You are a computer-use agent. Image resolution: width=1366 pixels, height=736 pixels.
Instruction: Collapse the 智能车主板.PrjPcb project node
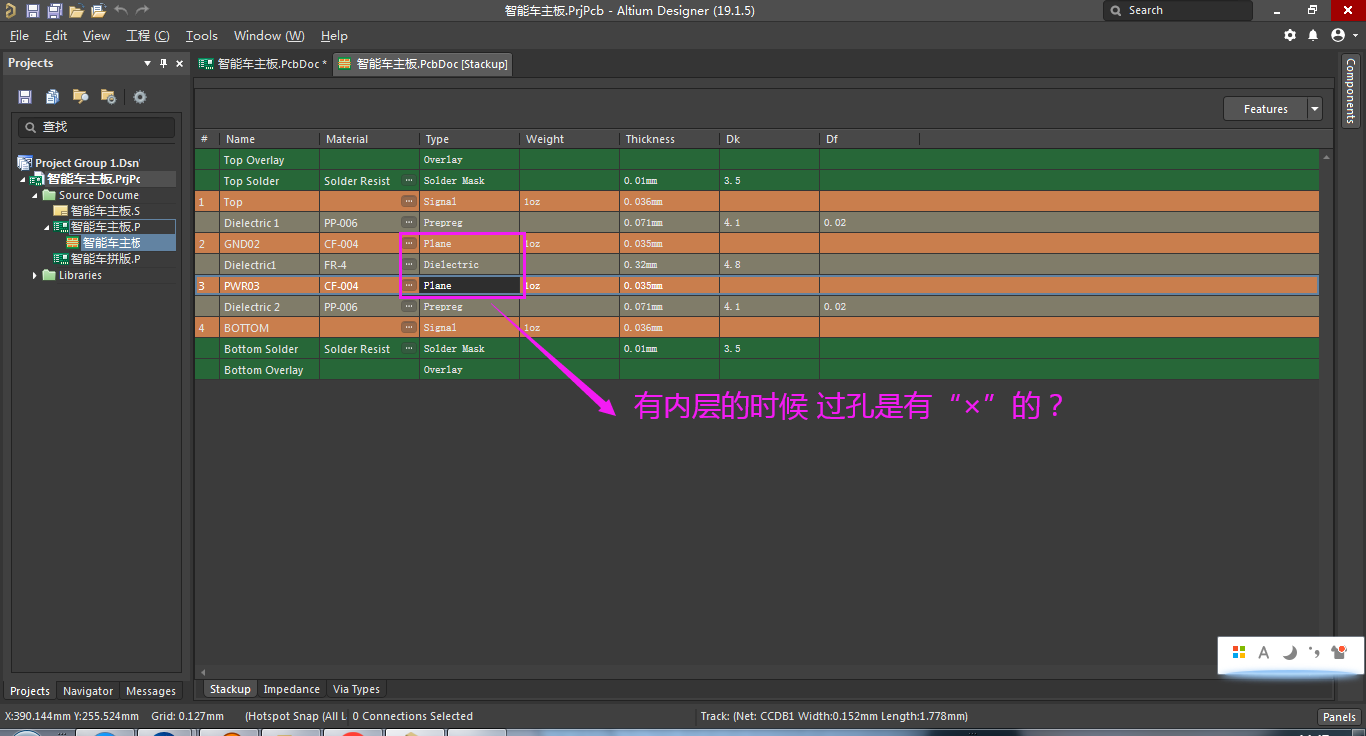(x=22, y=179)
